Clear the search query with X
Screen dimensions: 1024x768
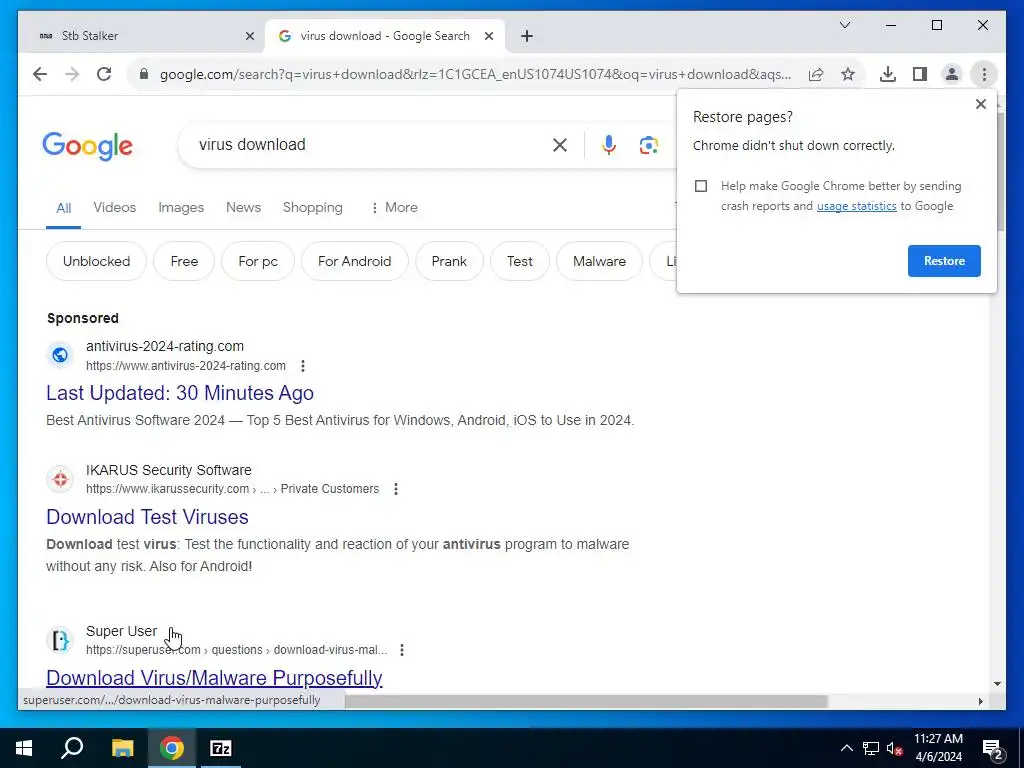click(560, 145)
